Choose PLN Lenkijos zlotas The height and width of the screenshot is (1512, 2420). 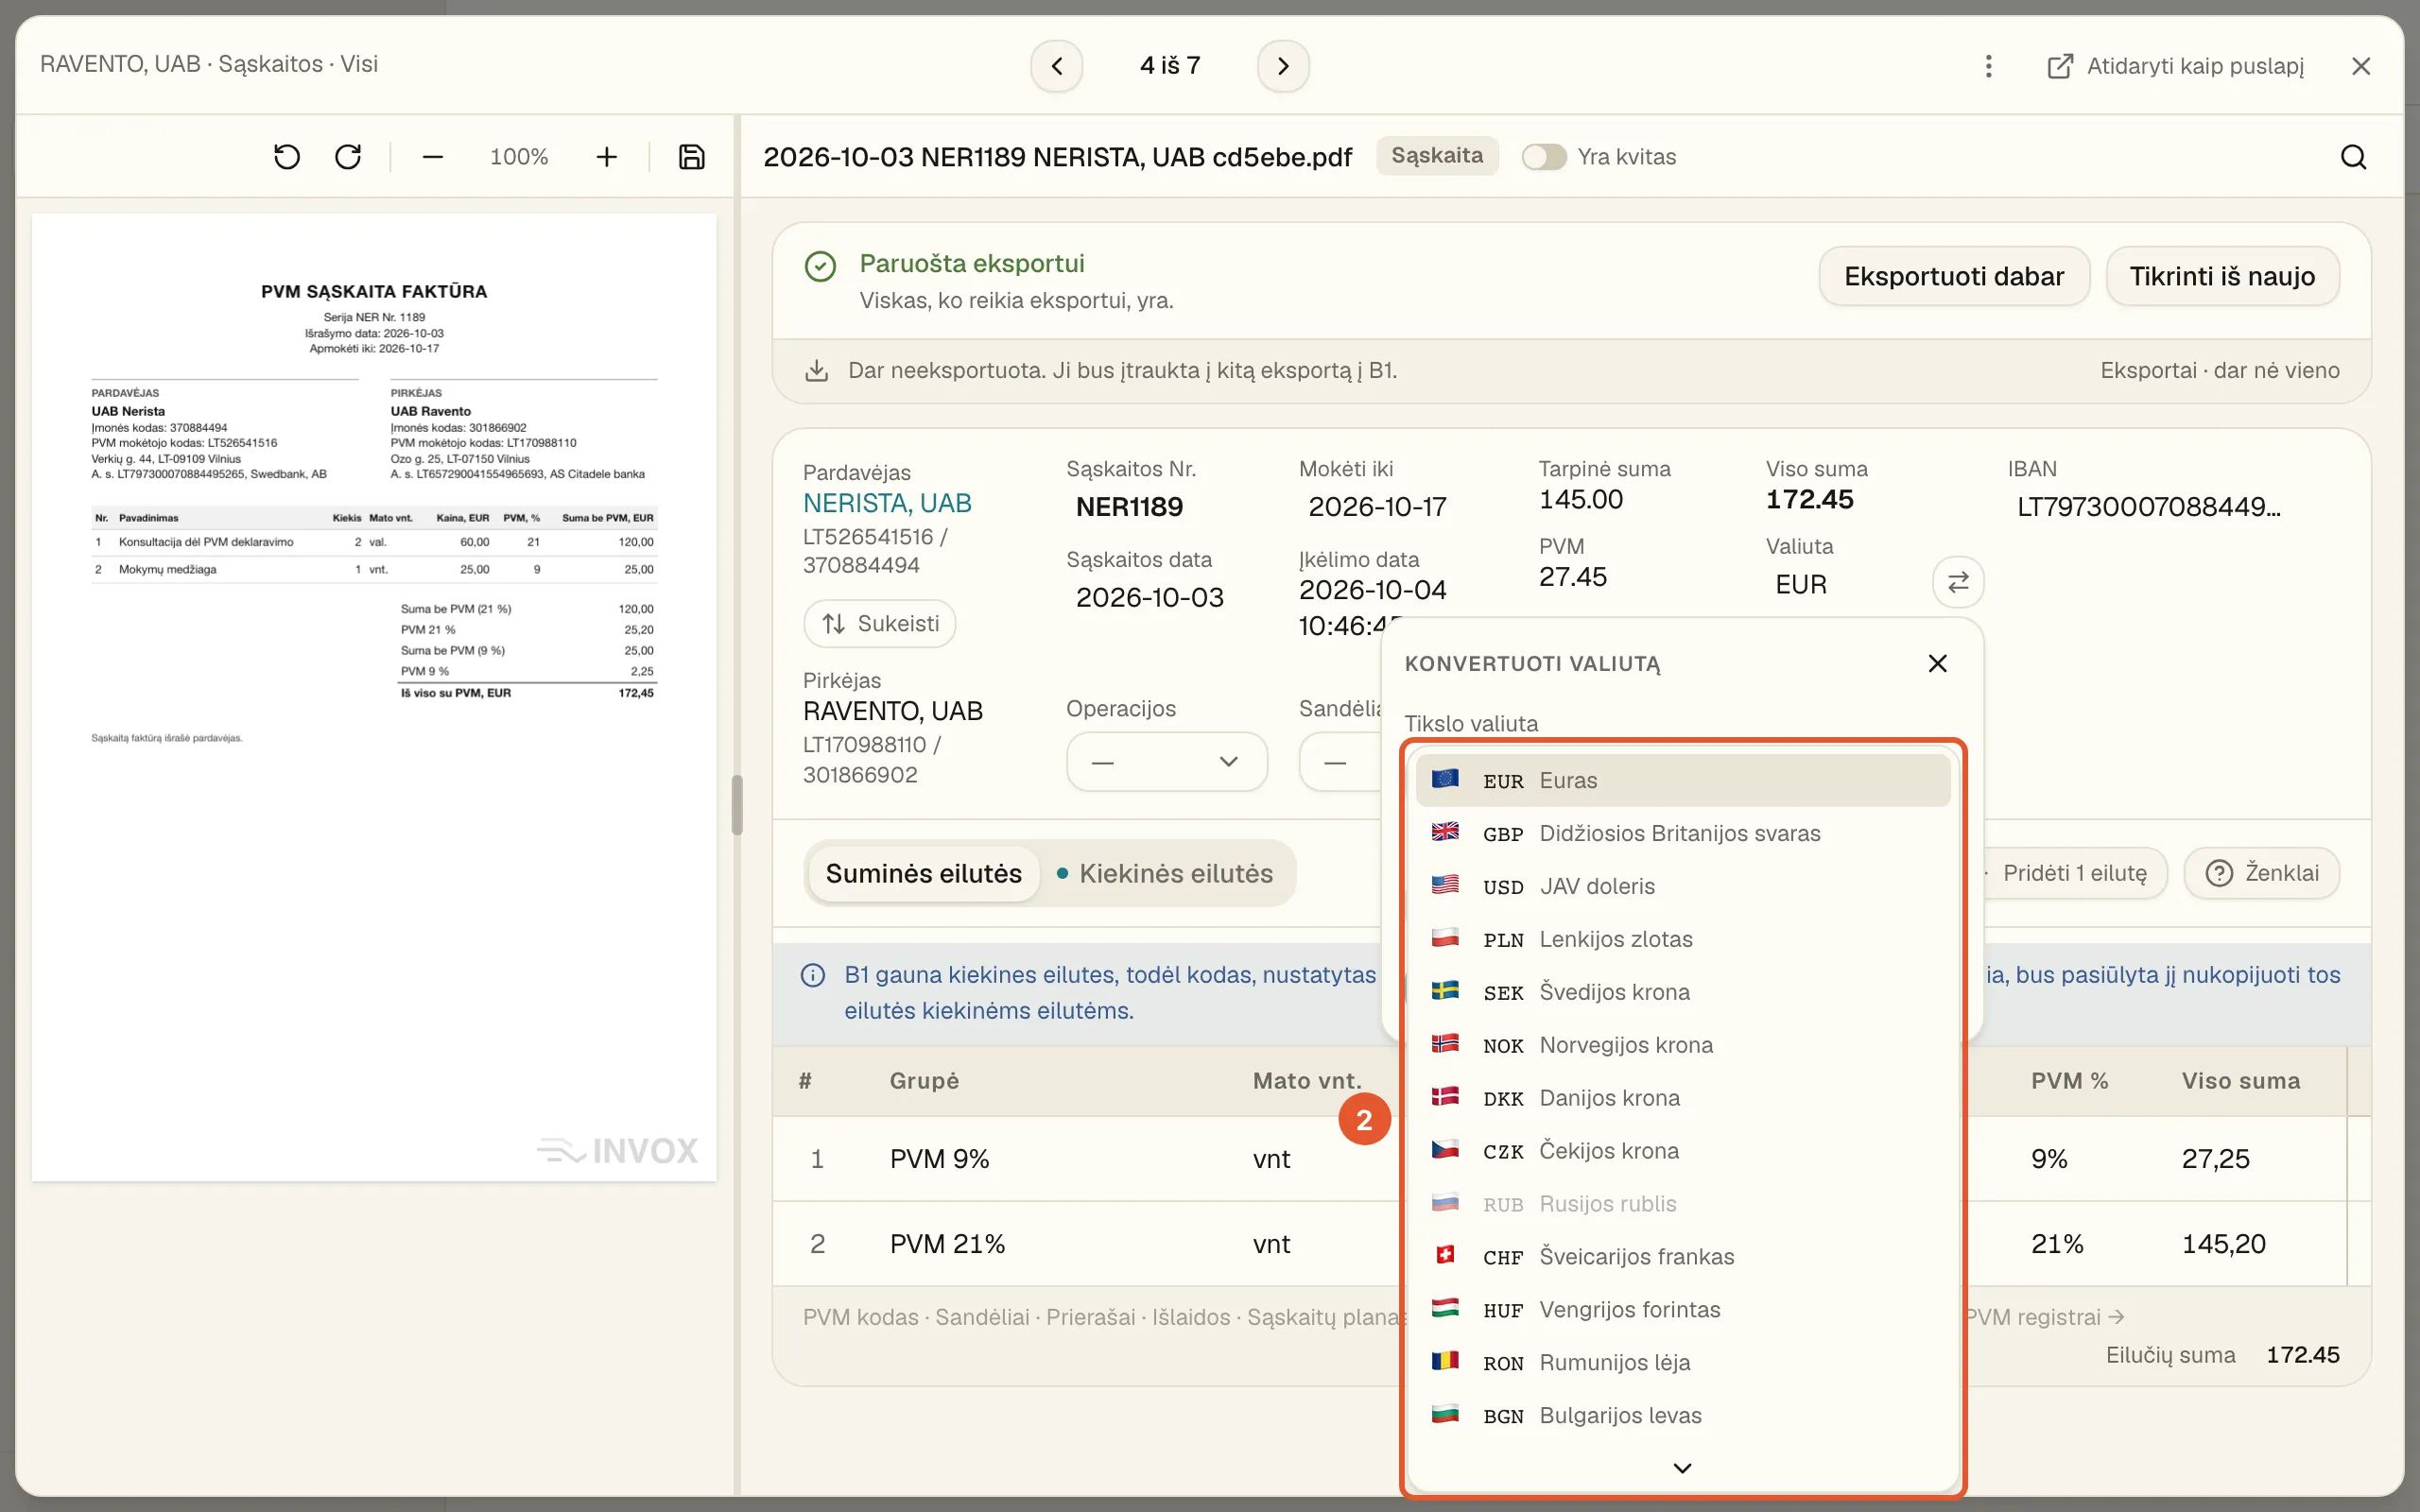click(x=1683, y=939)
